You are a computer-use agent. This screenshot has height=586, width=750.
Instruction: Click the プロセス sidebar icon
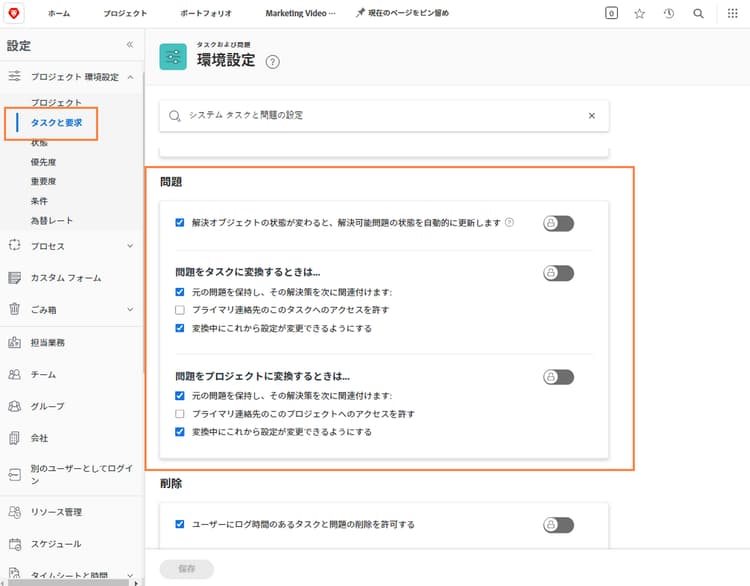click(x=15, y=245)
